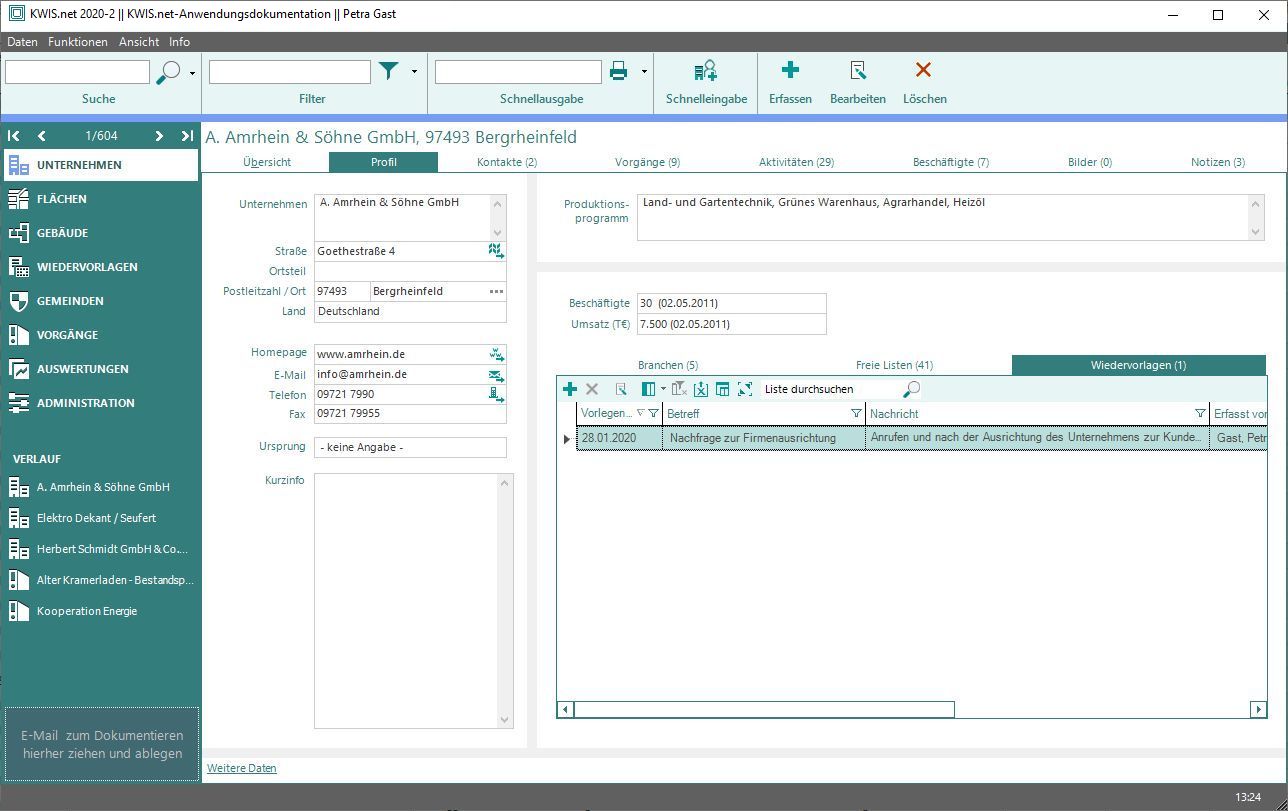Open the Info menu
Viewport: 1288px width, 811px height.
tap(179, 42)
